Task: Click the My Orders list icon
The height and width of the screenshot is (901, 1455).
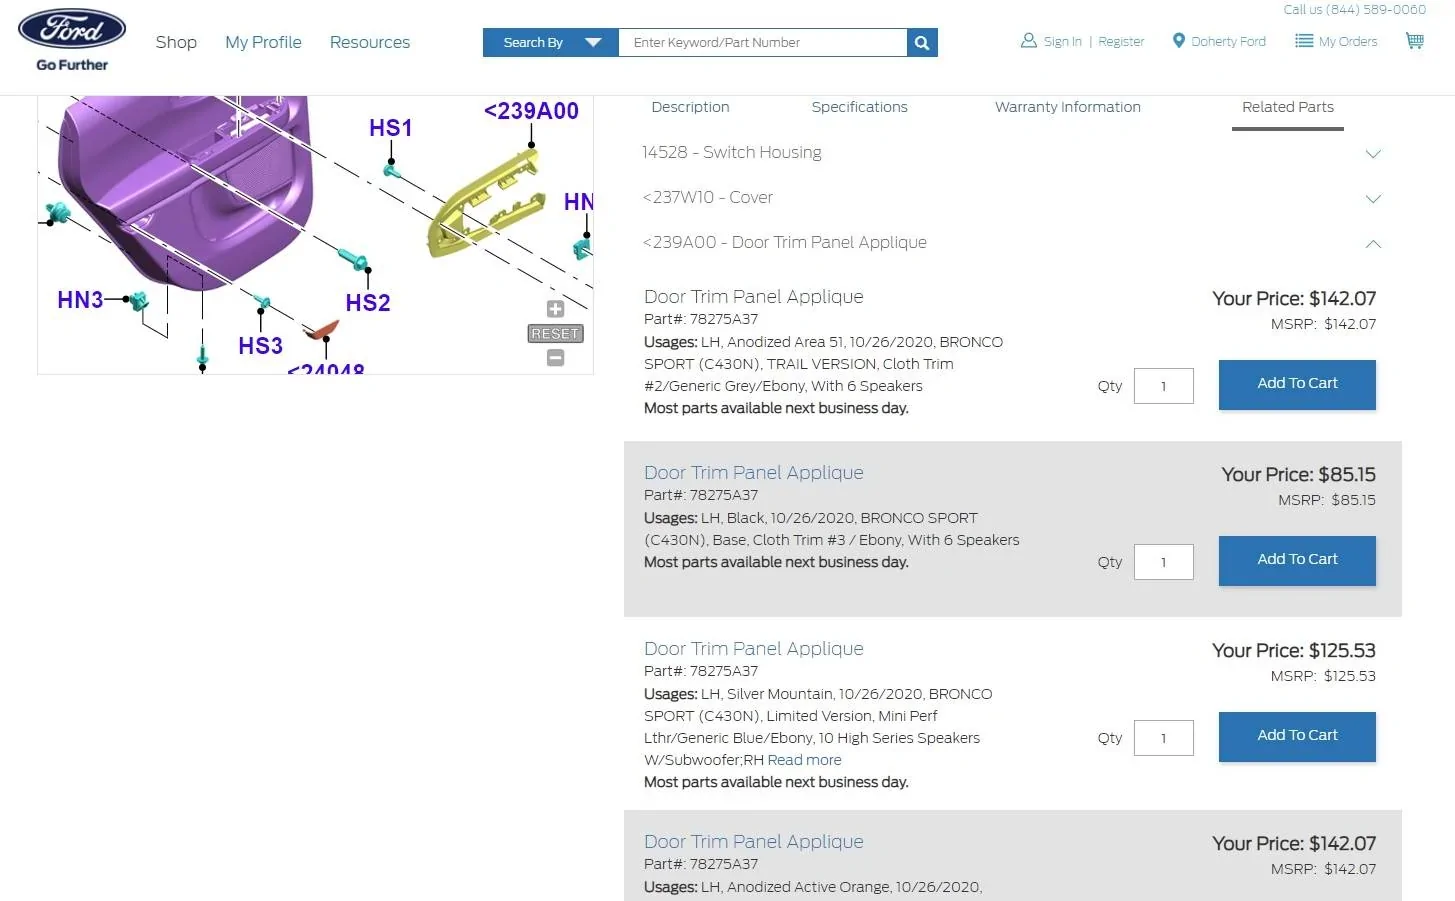Action: (x=1304, y=41)
